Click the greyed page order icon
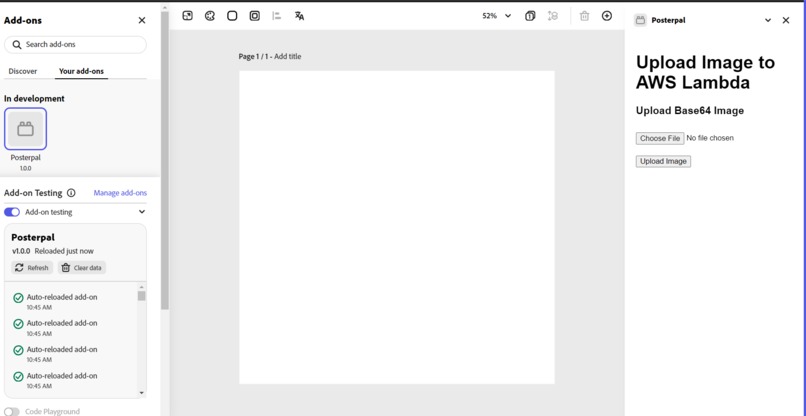 553,16
